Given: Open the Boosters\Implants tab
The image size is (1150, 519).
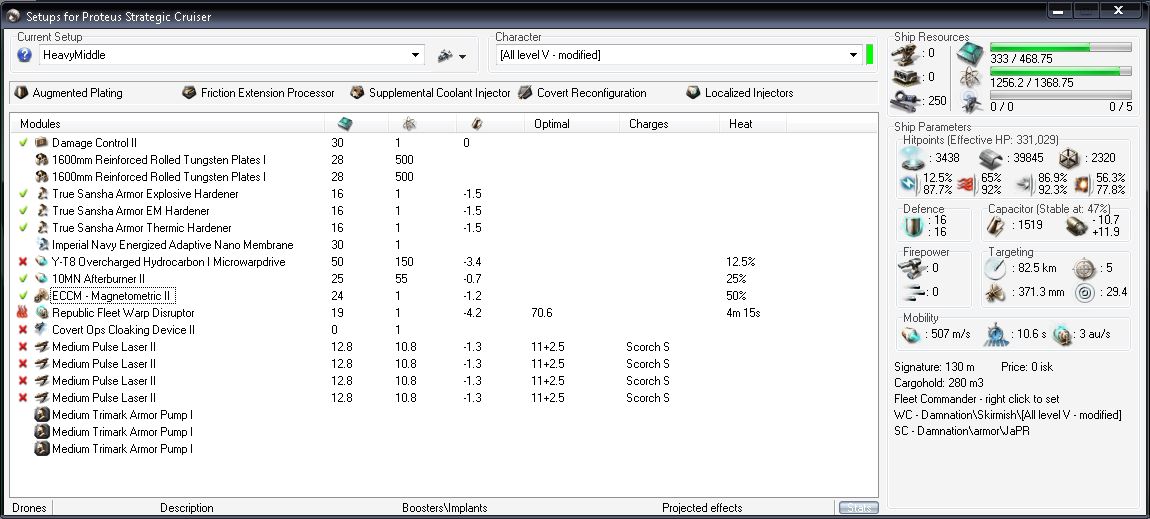Looking at the screenshot, I should [444, 508].
